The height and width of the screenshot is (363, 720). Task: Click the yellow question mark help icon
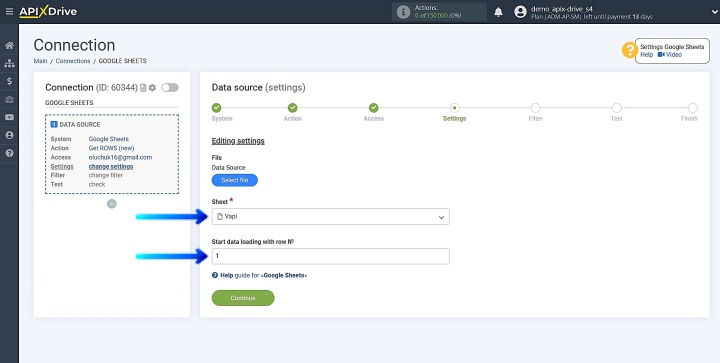click(x=630, y=50)
